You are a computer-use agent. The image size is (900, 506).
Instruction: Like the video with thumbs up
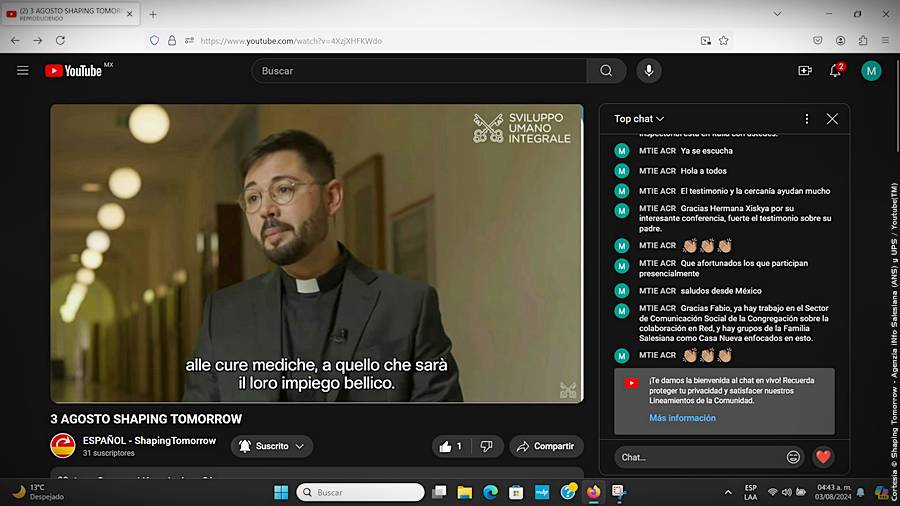click(451, 446)
